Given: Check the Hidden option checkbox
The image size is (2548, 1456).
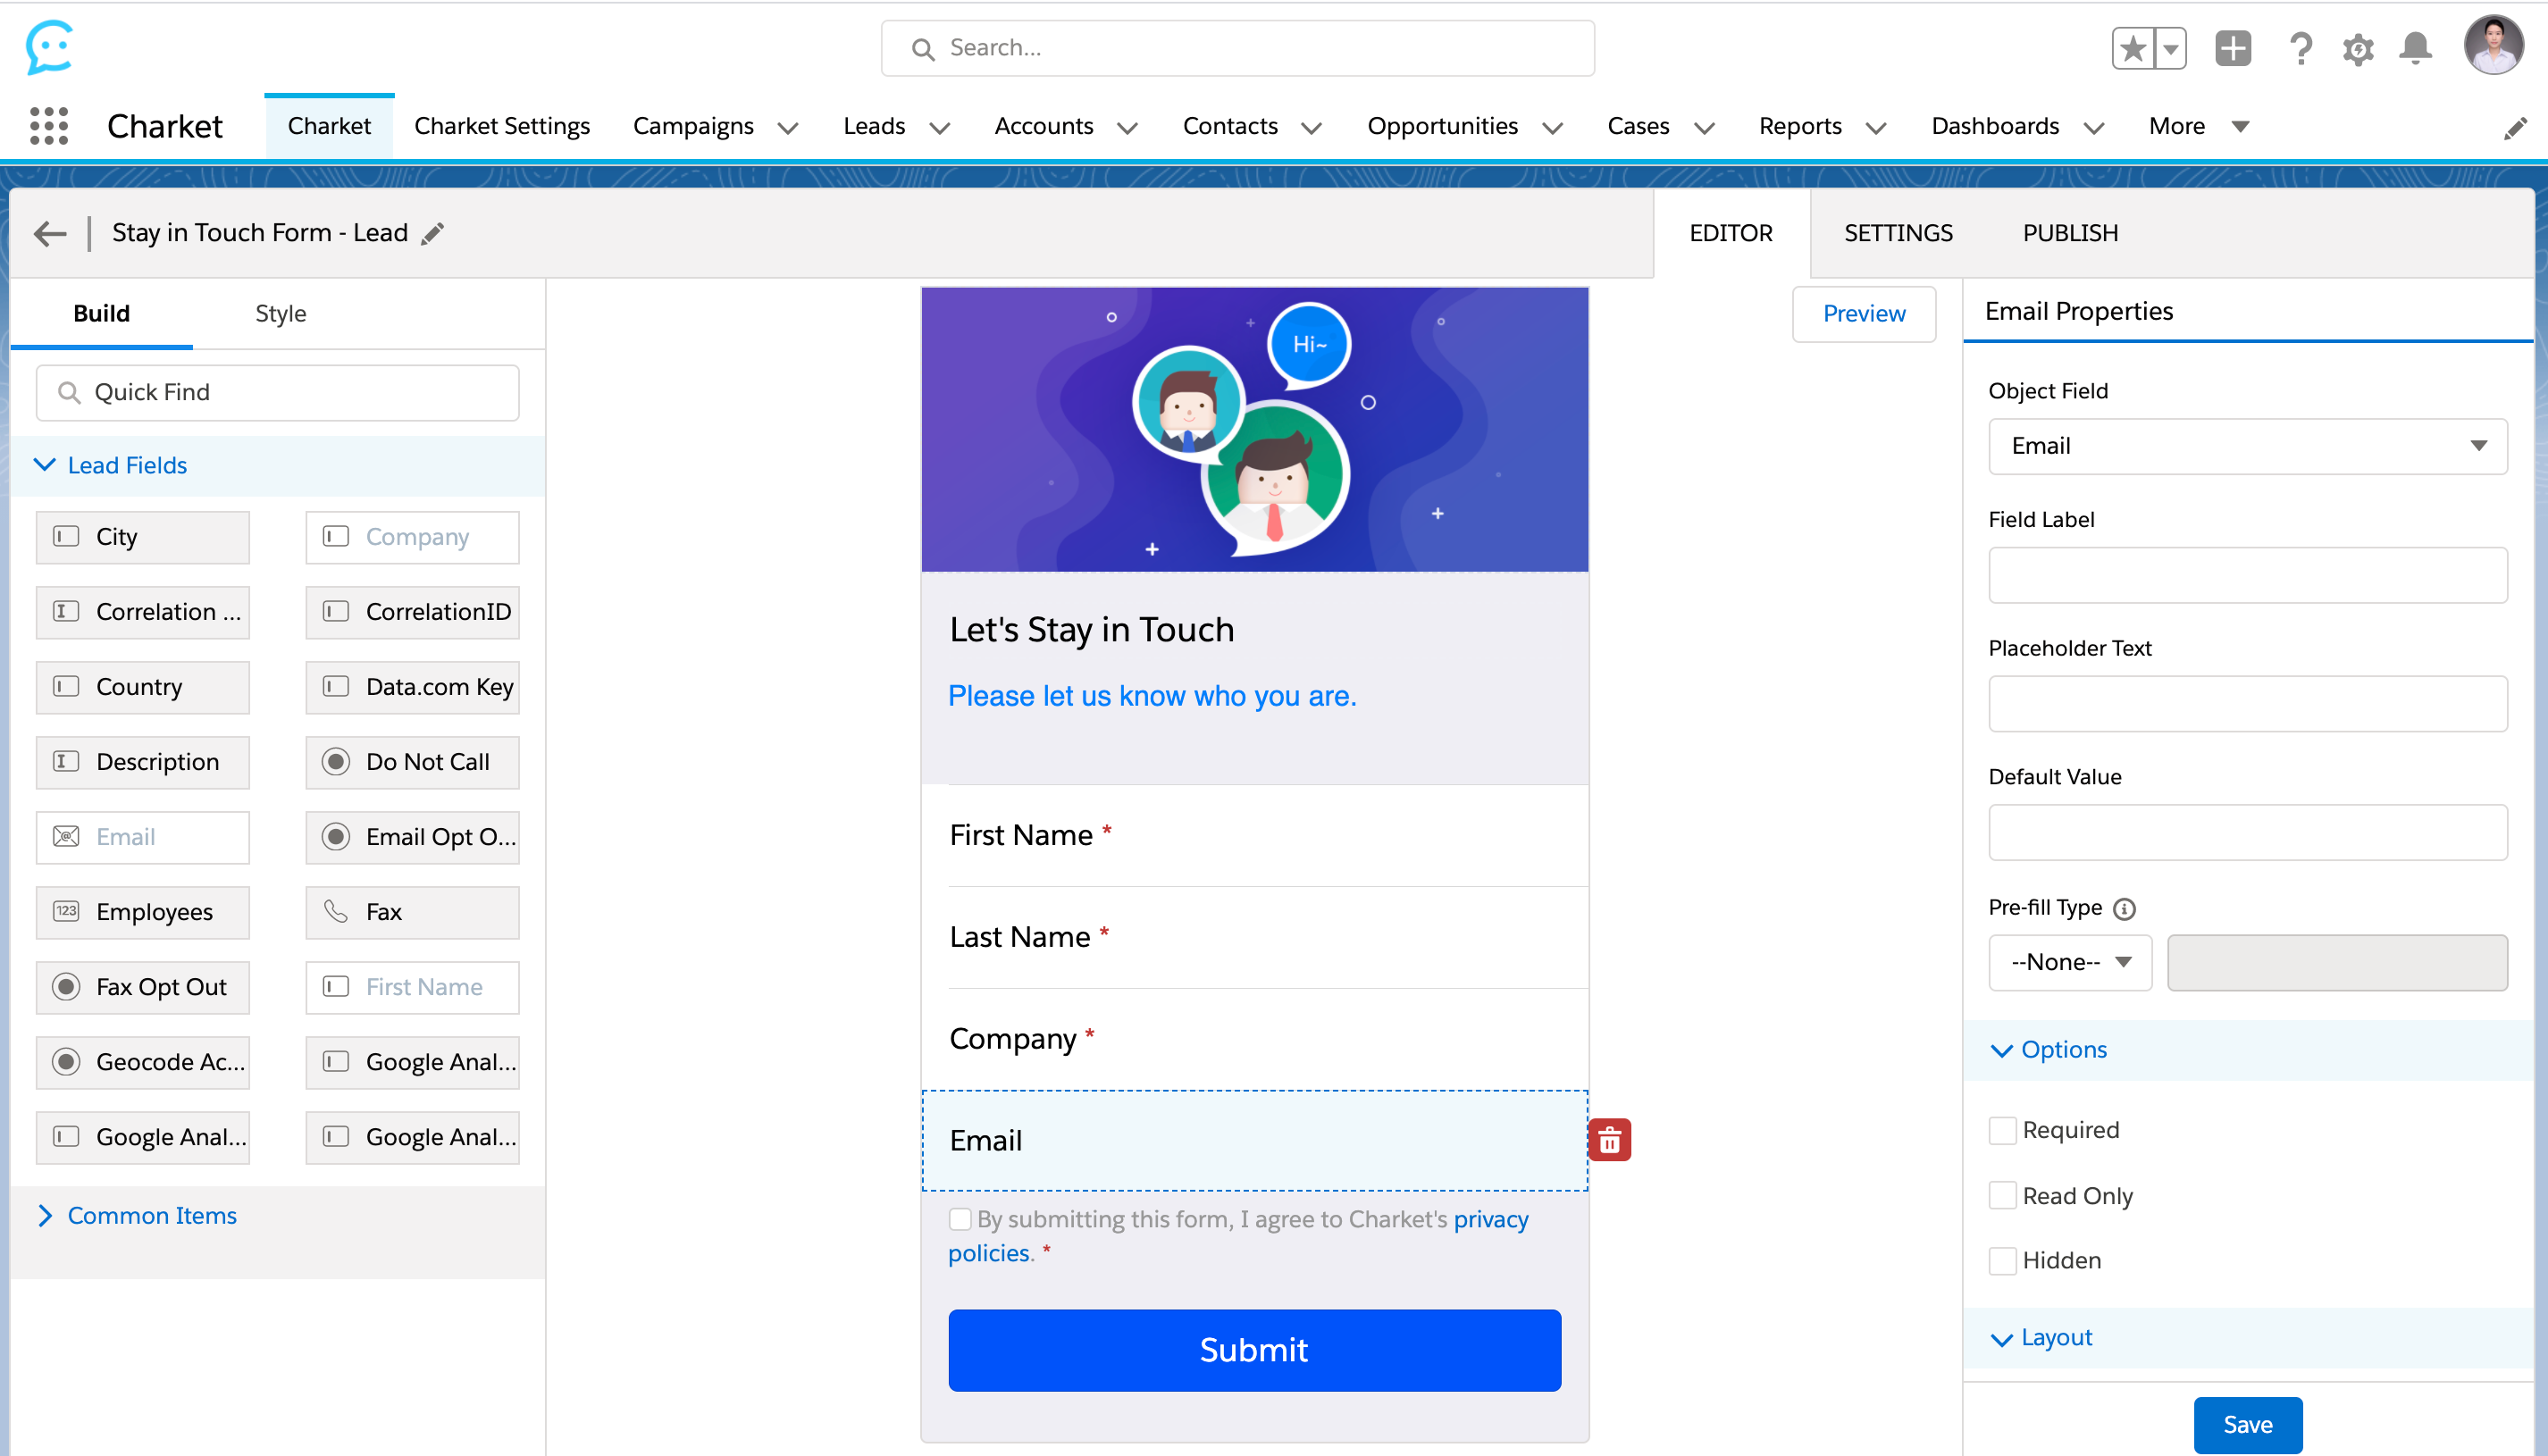Looking at the screenshot, I should tap(2002, 1260).
